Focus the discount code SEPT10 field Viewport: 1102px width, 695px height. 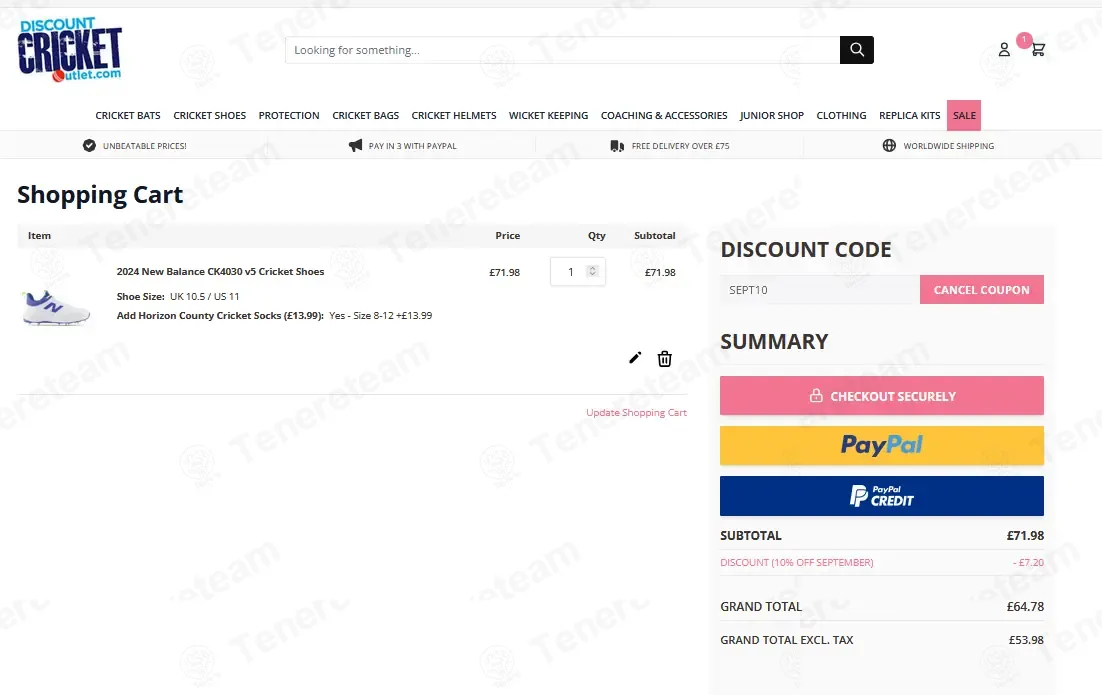coord(819,290)
